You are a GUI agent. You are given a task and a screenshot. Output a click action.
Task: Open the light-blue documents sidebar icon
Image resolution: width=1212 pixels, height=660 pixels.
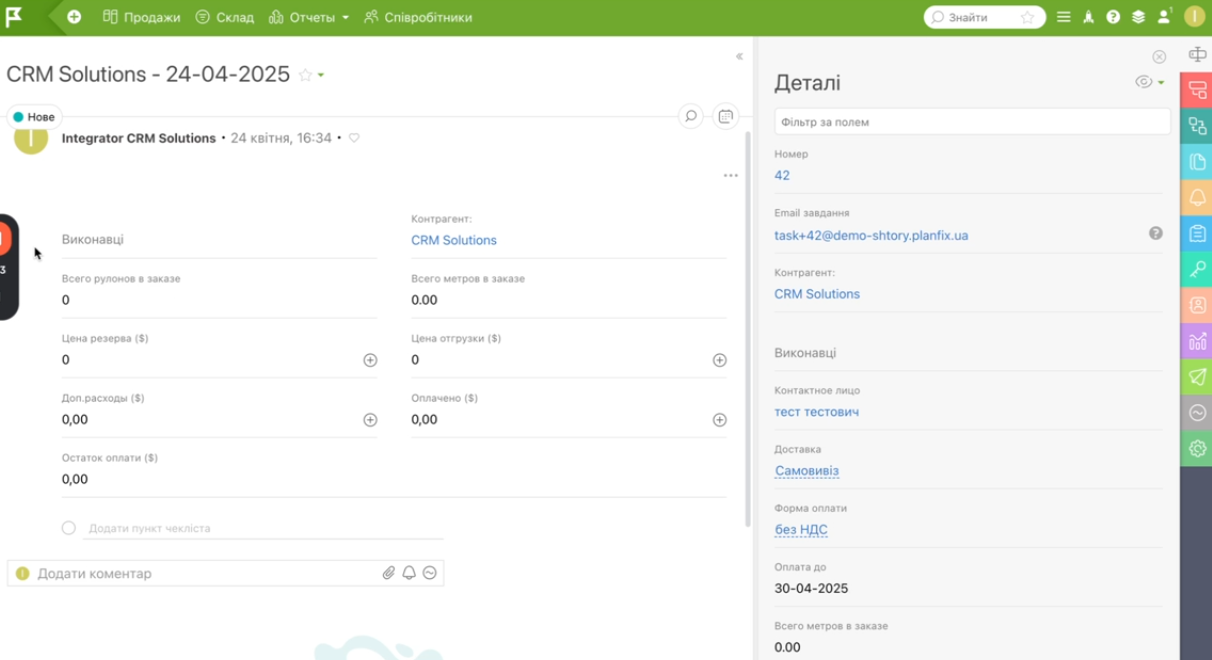click(1197, 162)
